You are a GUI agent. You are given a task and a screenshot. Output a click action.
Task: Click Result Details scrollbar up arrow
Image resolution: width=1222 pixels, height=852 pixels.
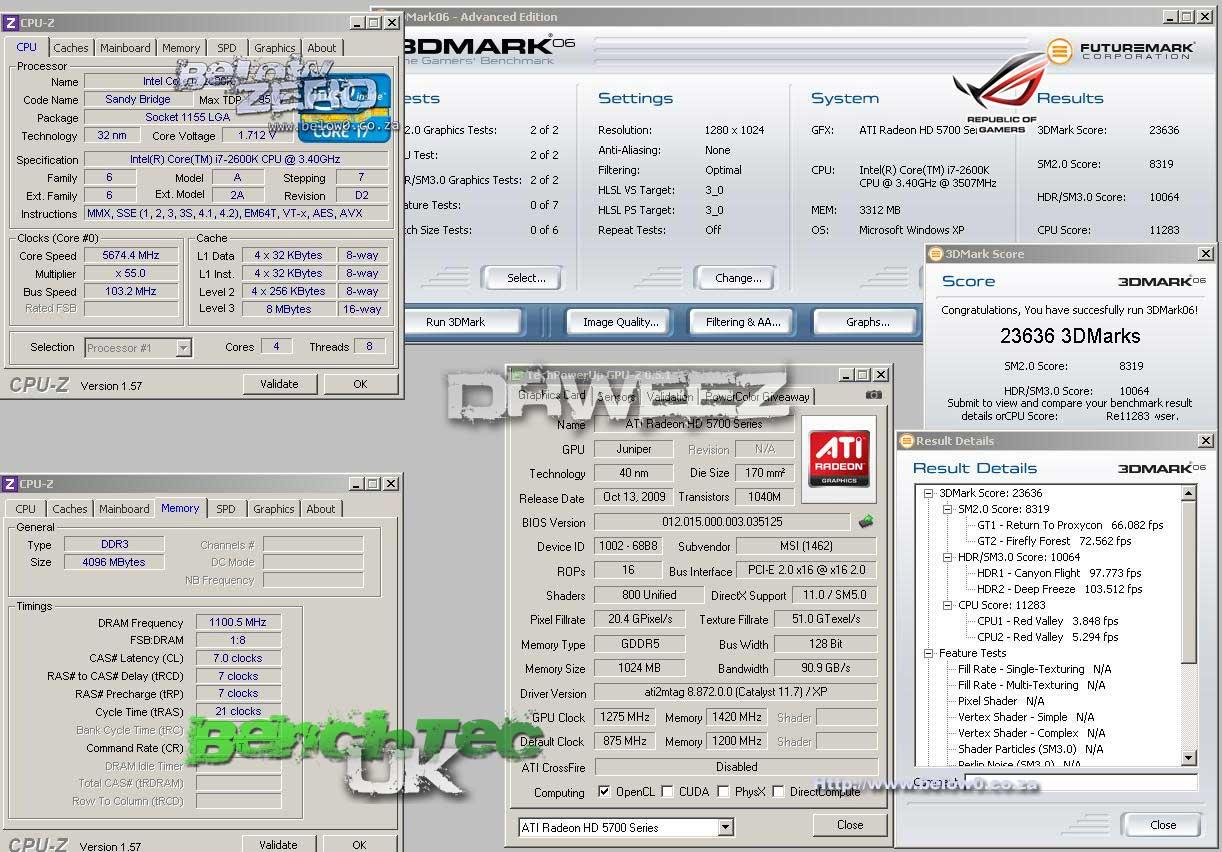click(1189, 493)
